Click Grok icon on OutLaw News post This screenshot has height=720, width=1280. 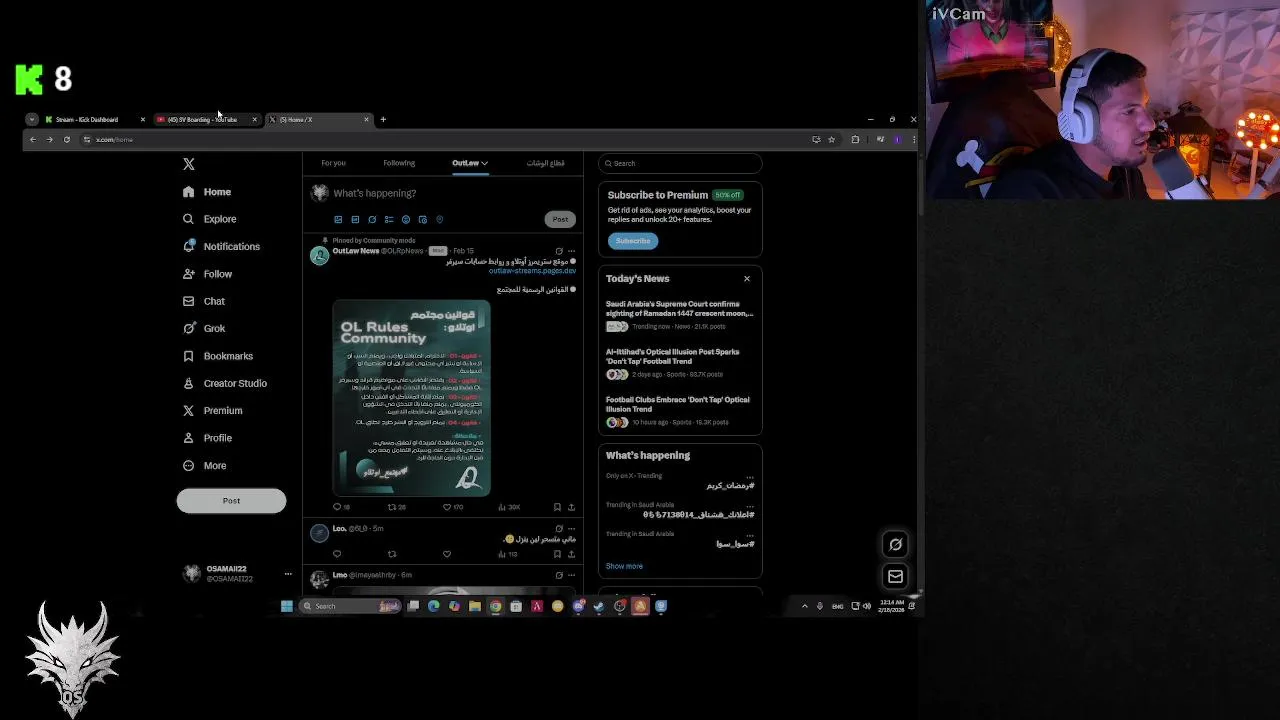[558, 251]
